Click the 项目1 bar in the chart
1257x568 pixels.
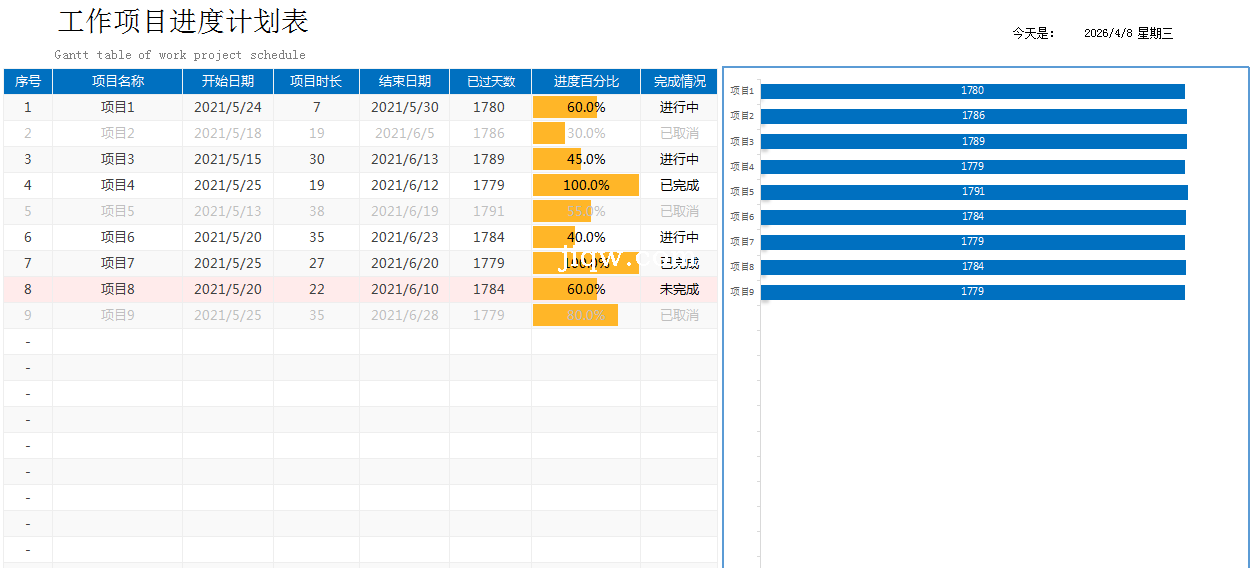tap(972, 91)
